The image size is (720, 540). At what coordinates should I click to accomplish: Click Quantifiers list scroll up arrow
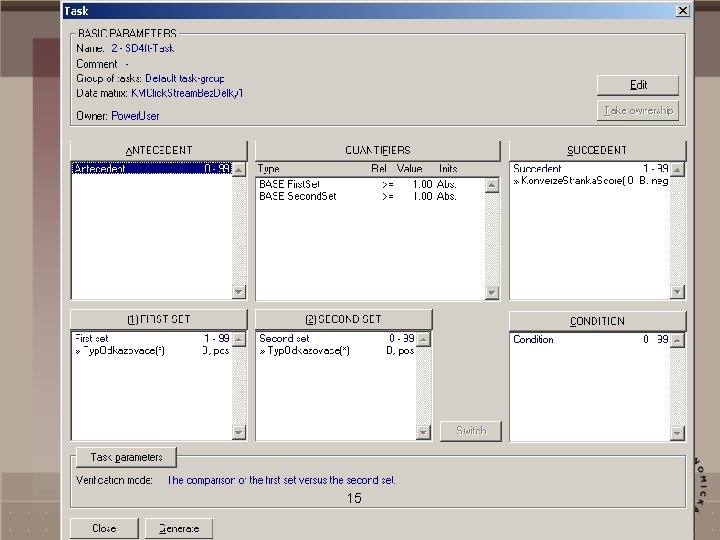point(492,186)
